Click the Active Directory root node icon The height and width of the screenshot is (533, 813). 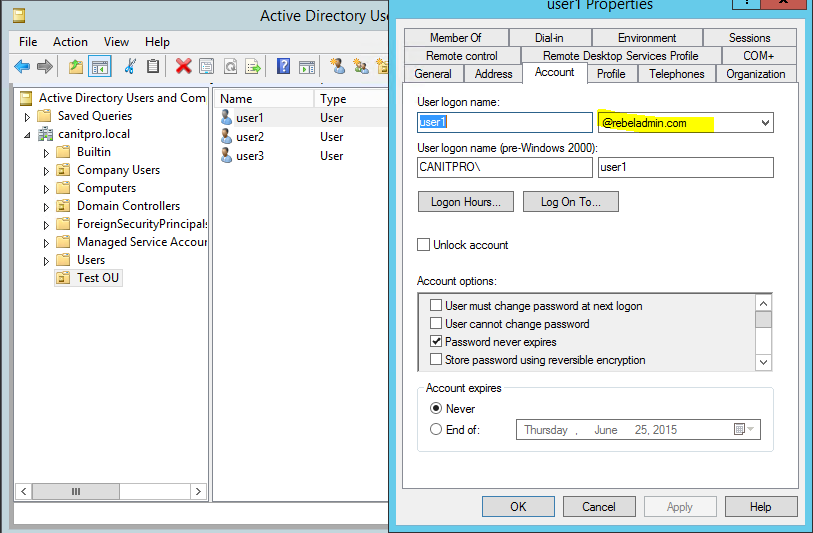tap(26, 97)
